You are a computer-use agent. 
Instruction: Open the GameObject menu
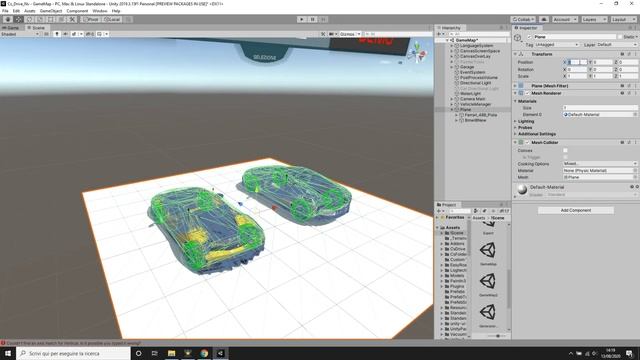51,11
